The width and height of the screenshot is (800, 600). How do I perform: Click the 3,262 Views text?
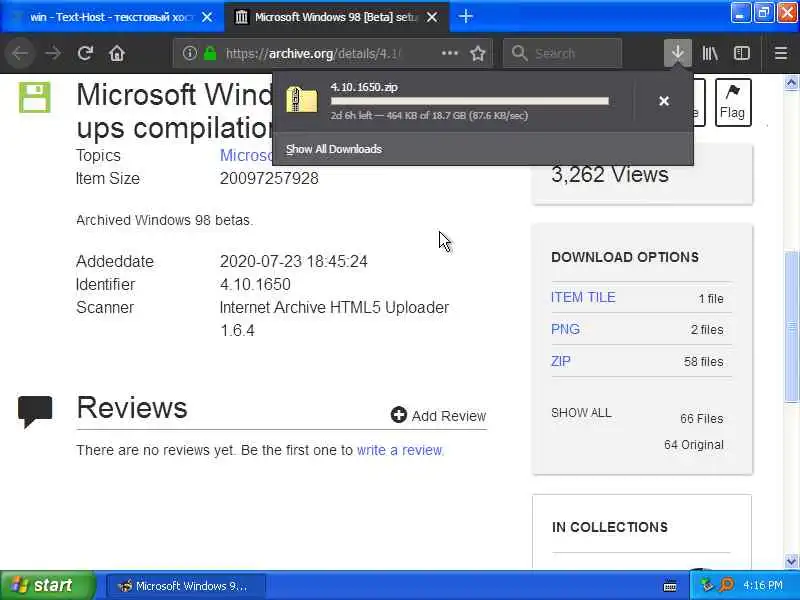pyautogui.click(x=610, y=174)
